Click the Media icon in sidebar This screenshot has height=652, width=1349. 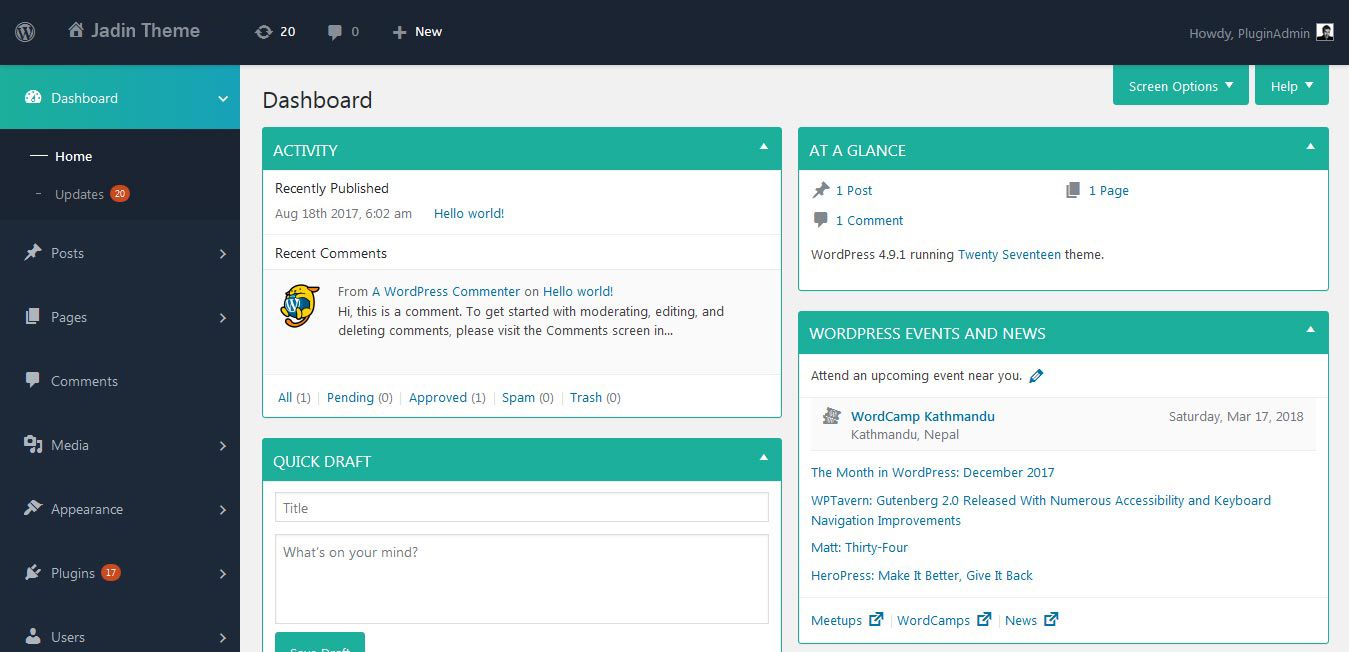pos(33,445)
